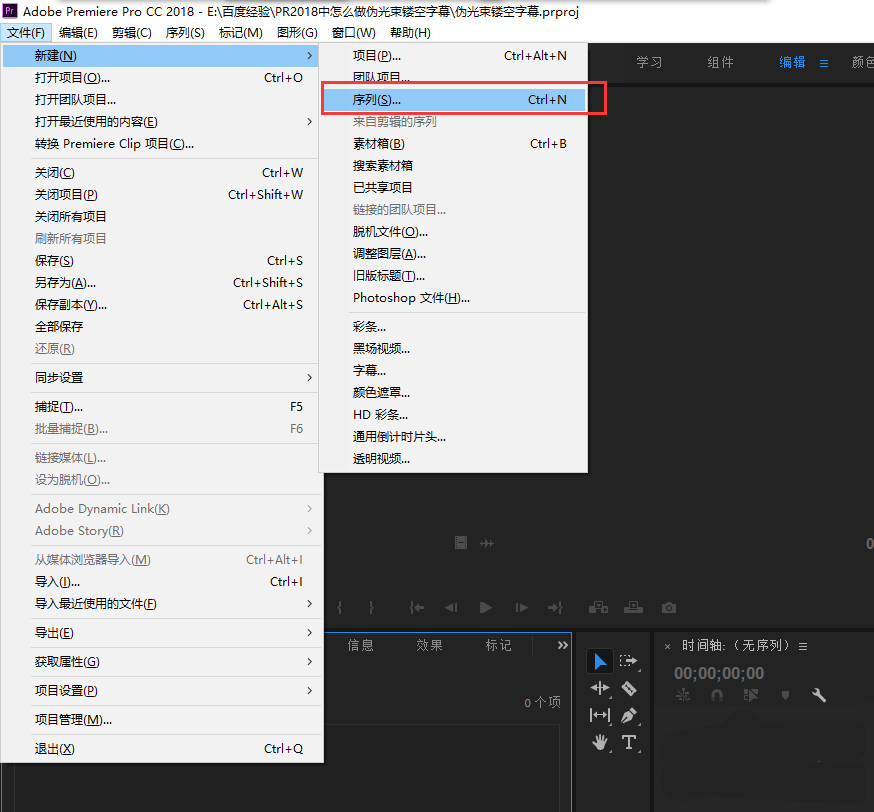
Task: Choose 字幕... in the submenu
Action: (454, 371)
